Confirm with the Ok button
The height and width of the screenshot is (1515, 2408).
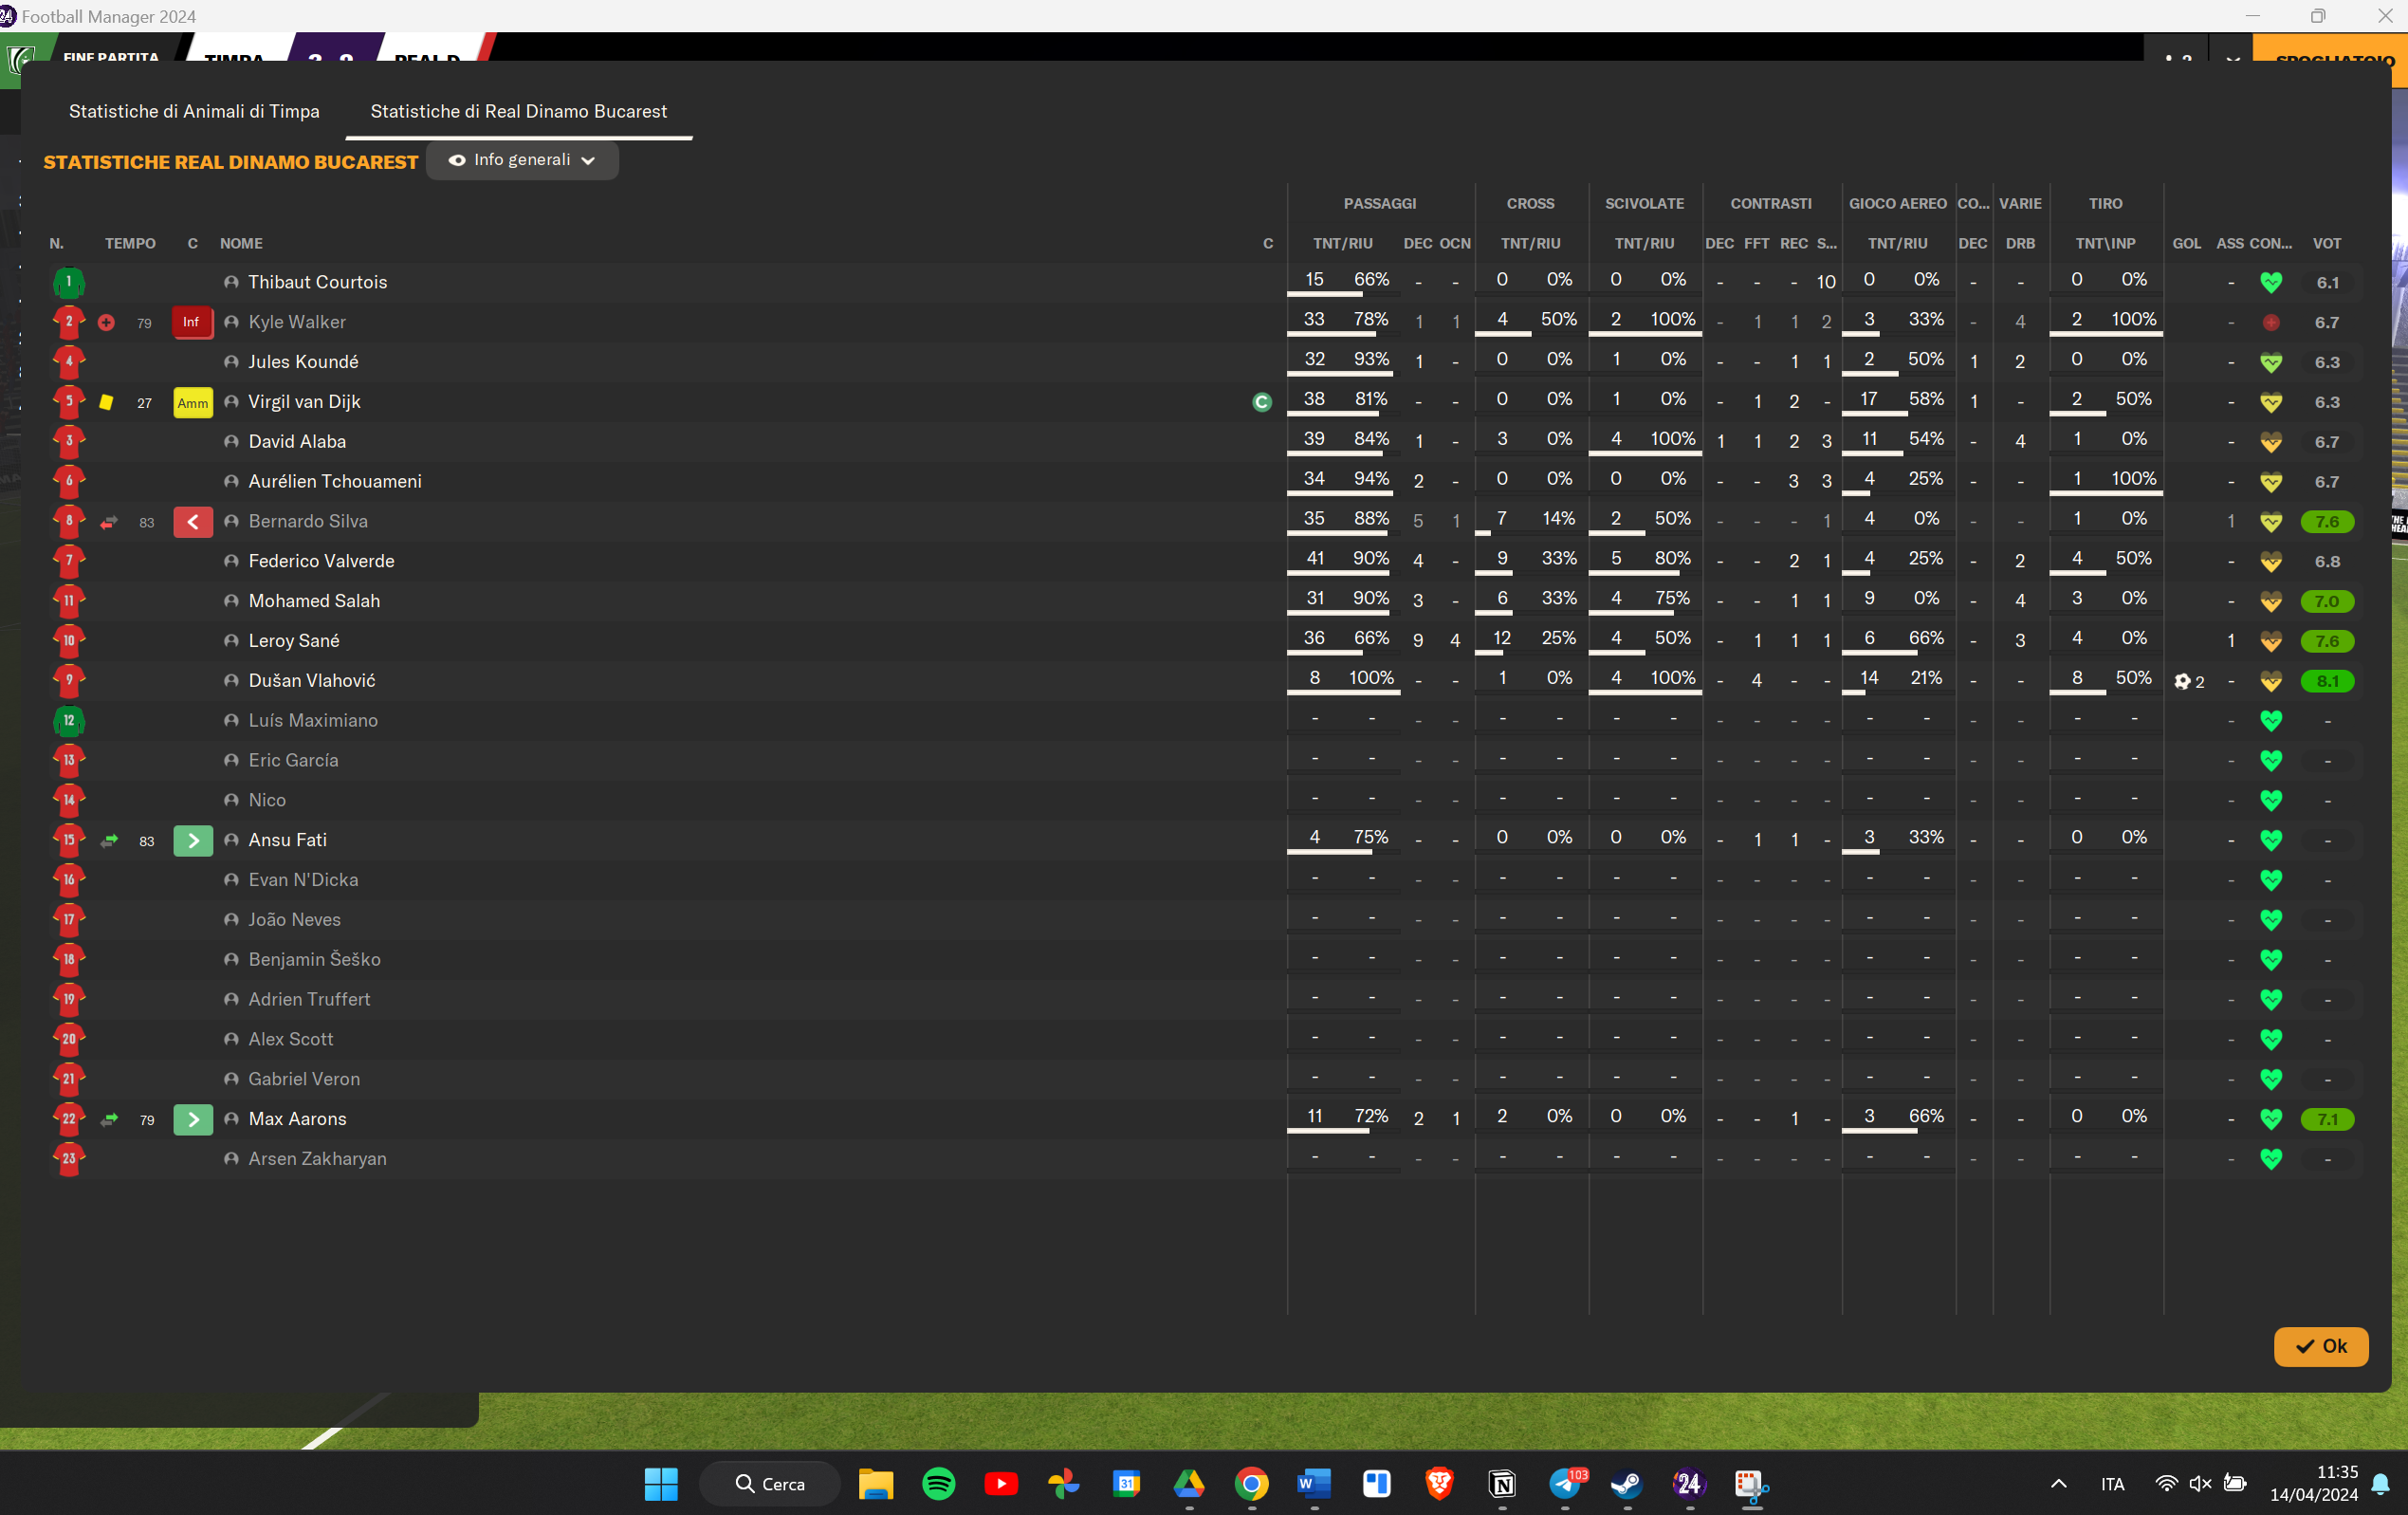[x=2320, y=1346]
